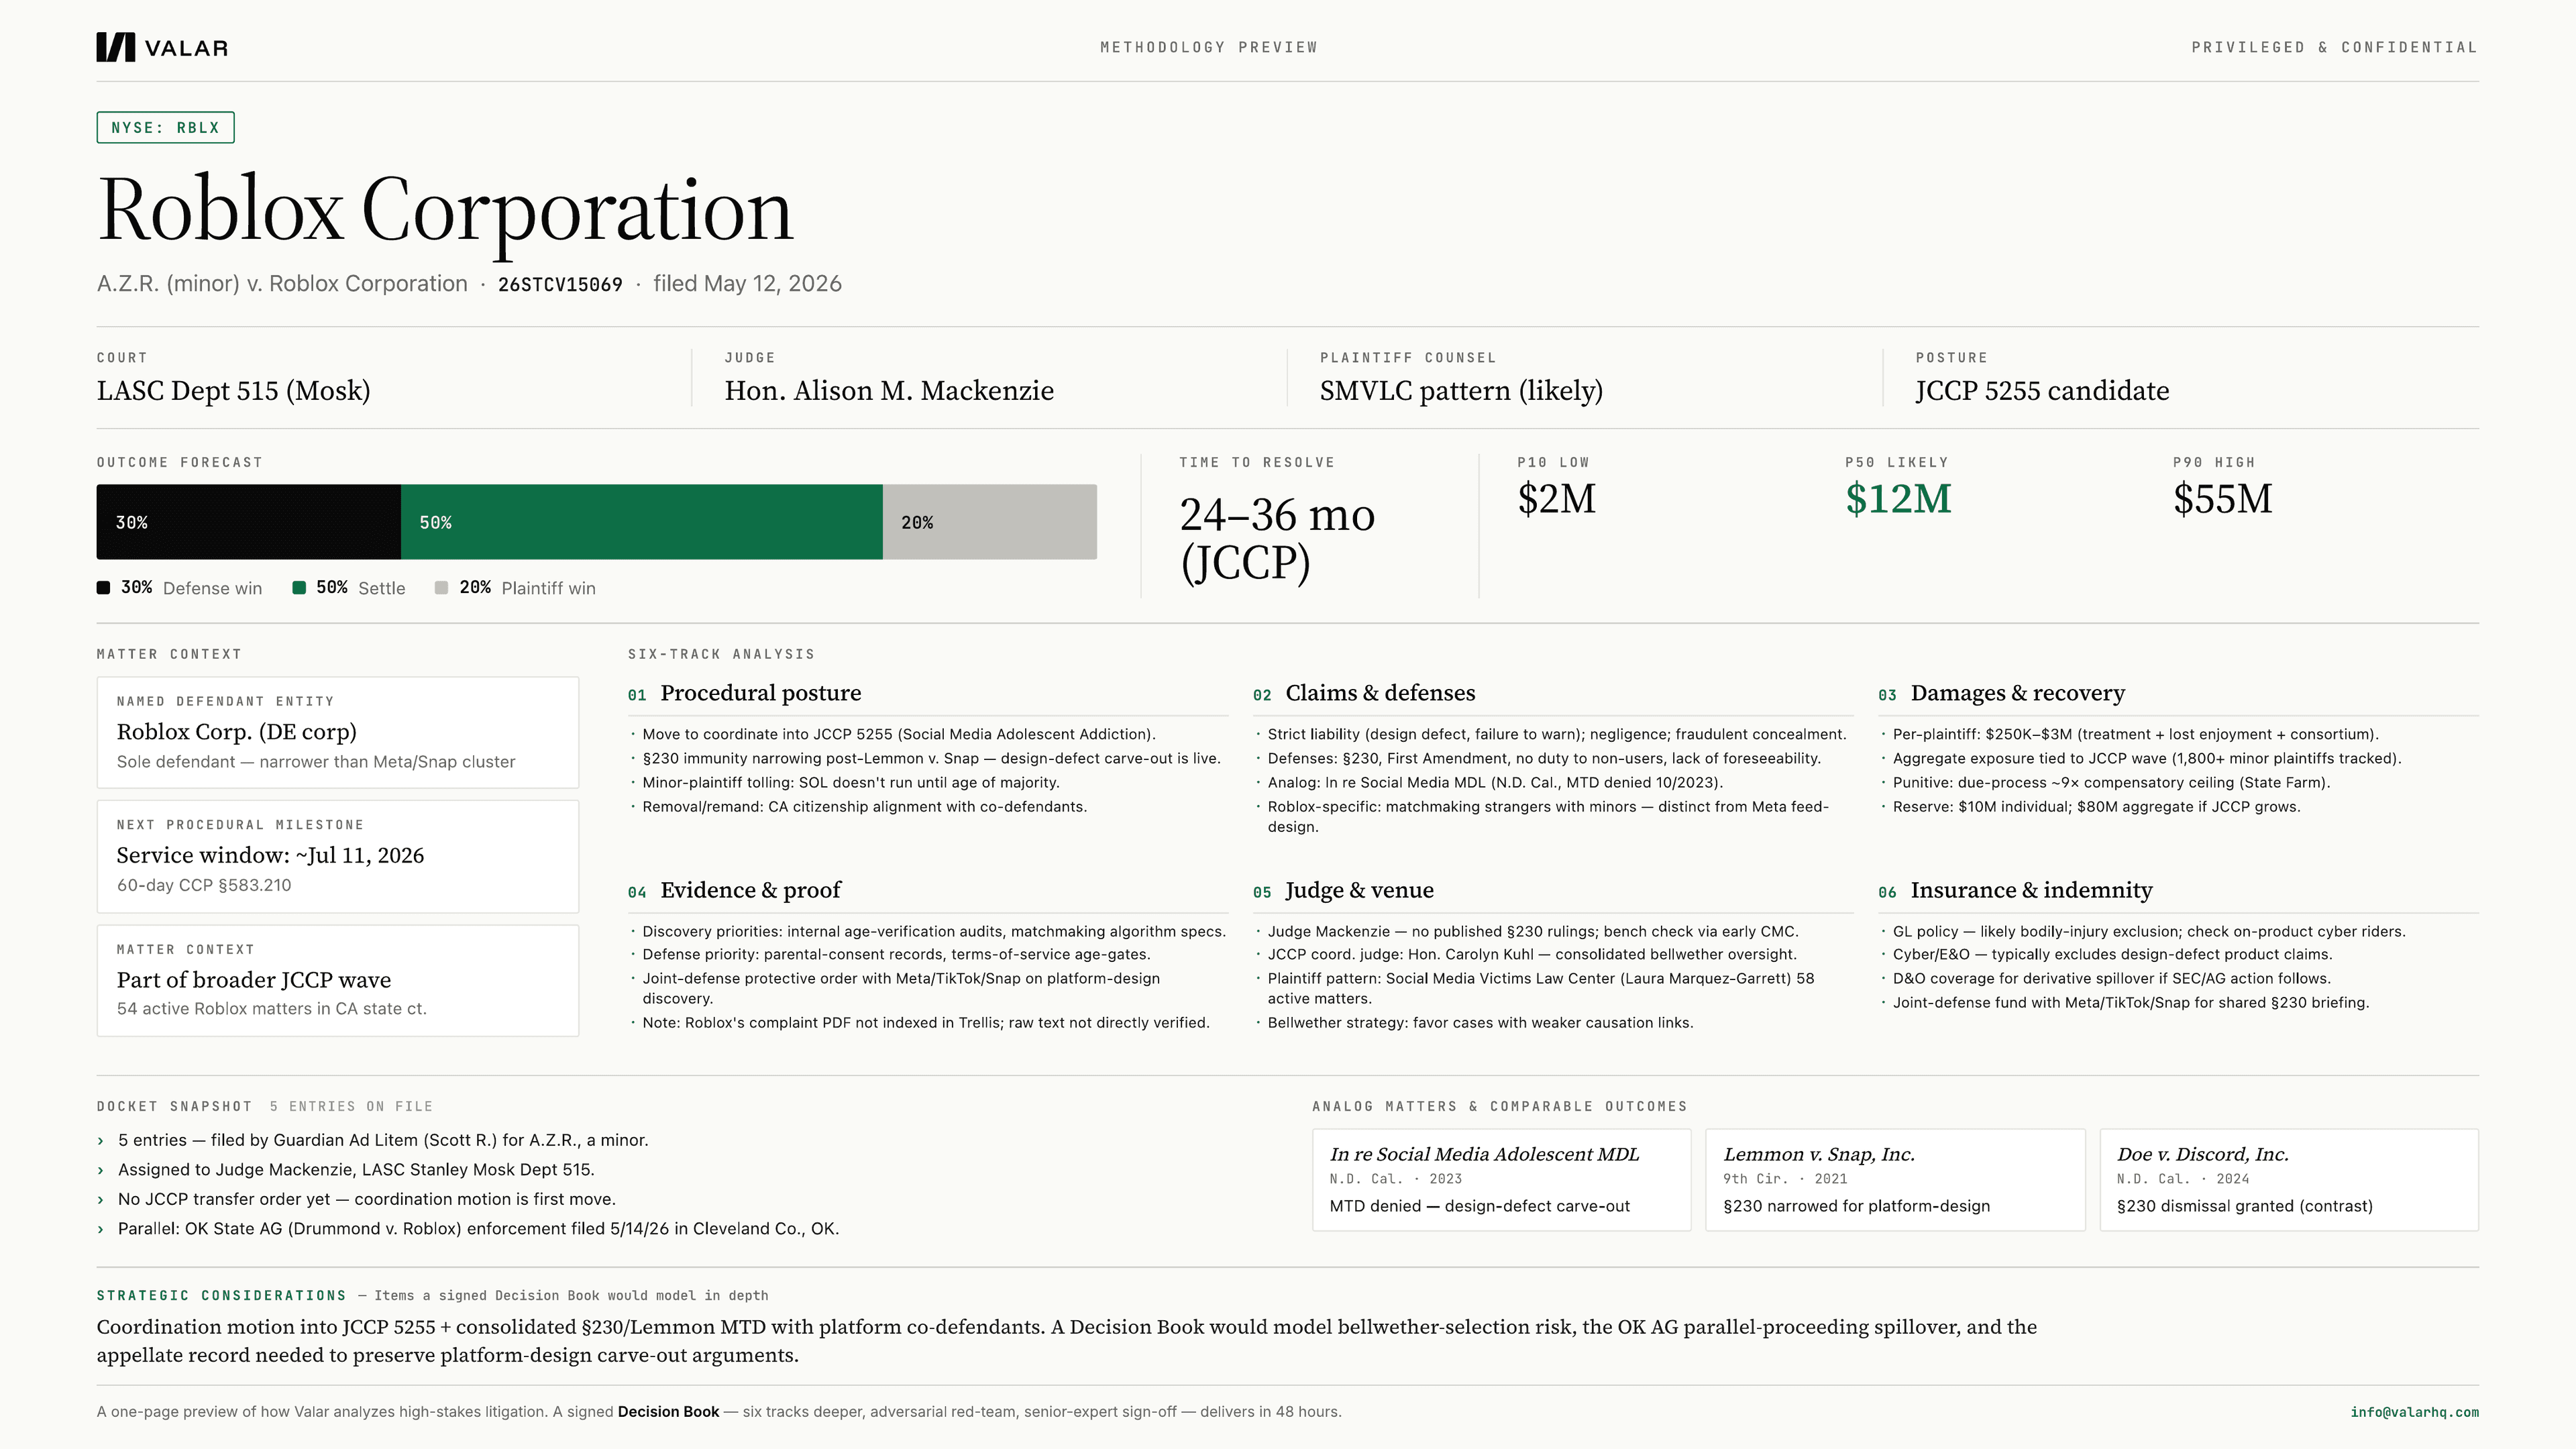Click 'A.Z.R. (minor) v. Roblox Corporation' caption

click(282, 284)
